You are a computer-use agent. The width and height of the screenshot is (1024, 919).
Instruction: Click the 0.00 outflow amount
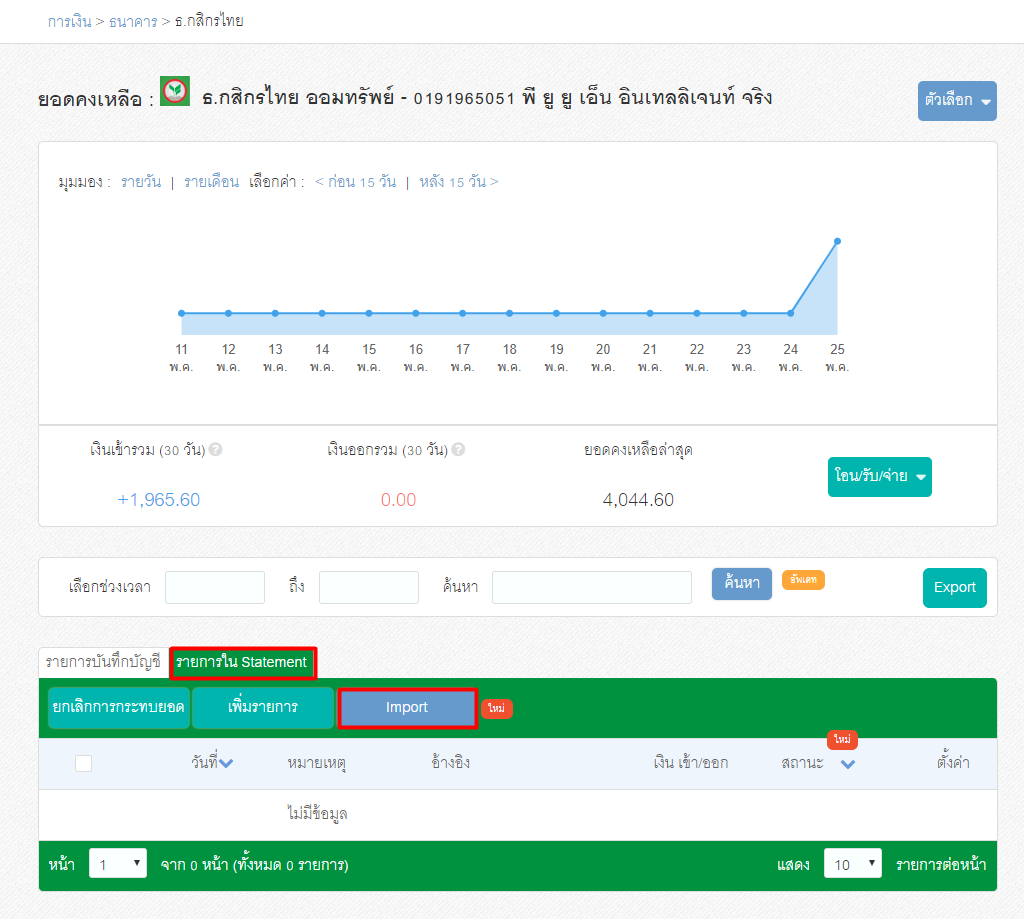[398, 500]
